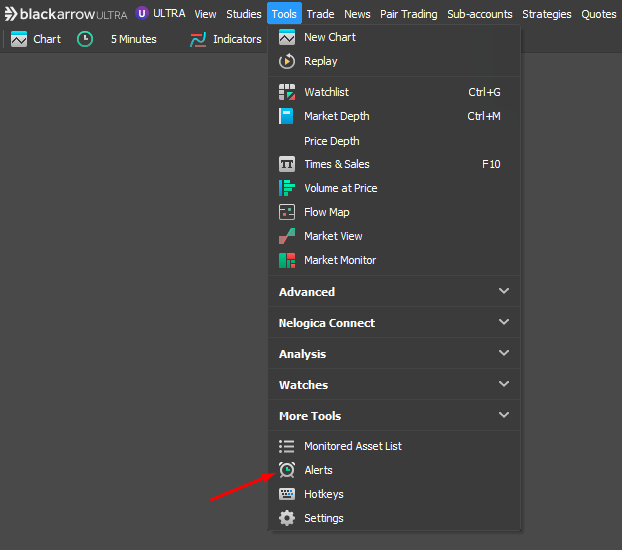
Task: Select Price Depth menu entry
Action: pos(332,141)
